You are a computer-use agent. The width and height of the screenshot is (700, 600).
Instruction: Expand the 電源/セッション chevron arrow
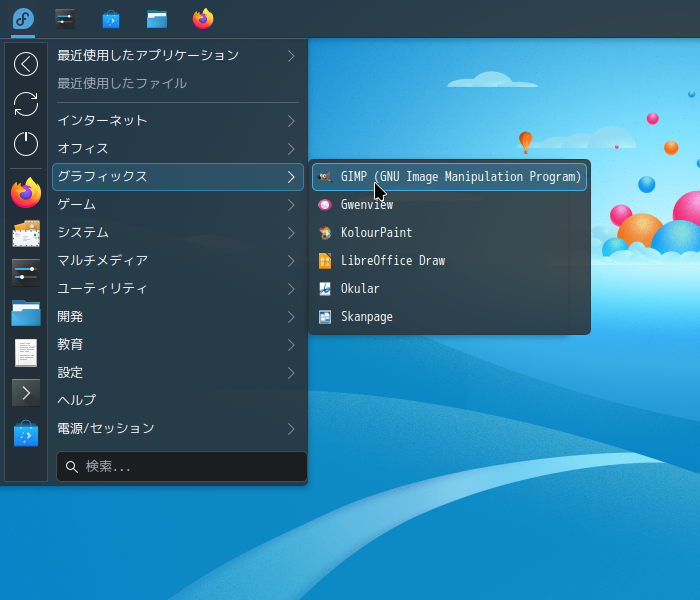pyautogui.click(x=291, y=429)
